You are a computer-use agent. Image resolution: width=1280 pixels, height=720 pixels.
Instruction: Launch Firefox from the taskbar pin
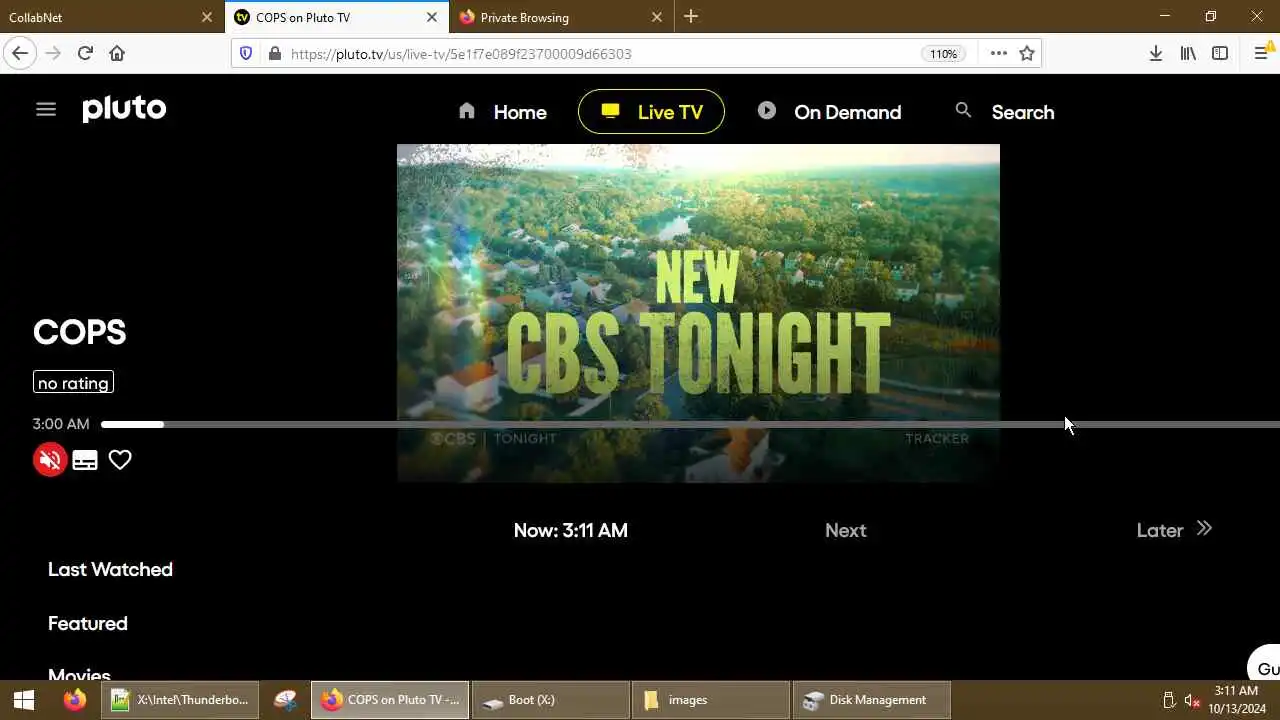click(75, 700)
